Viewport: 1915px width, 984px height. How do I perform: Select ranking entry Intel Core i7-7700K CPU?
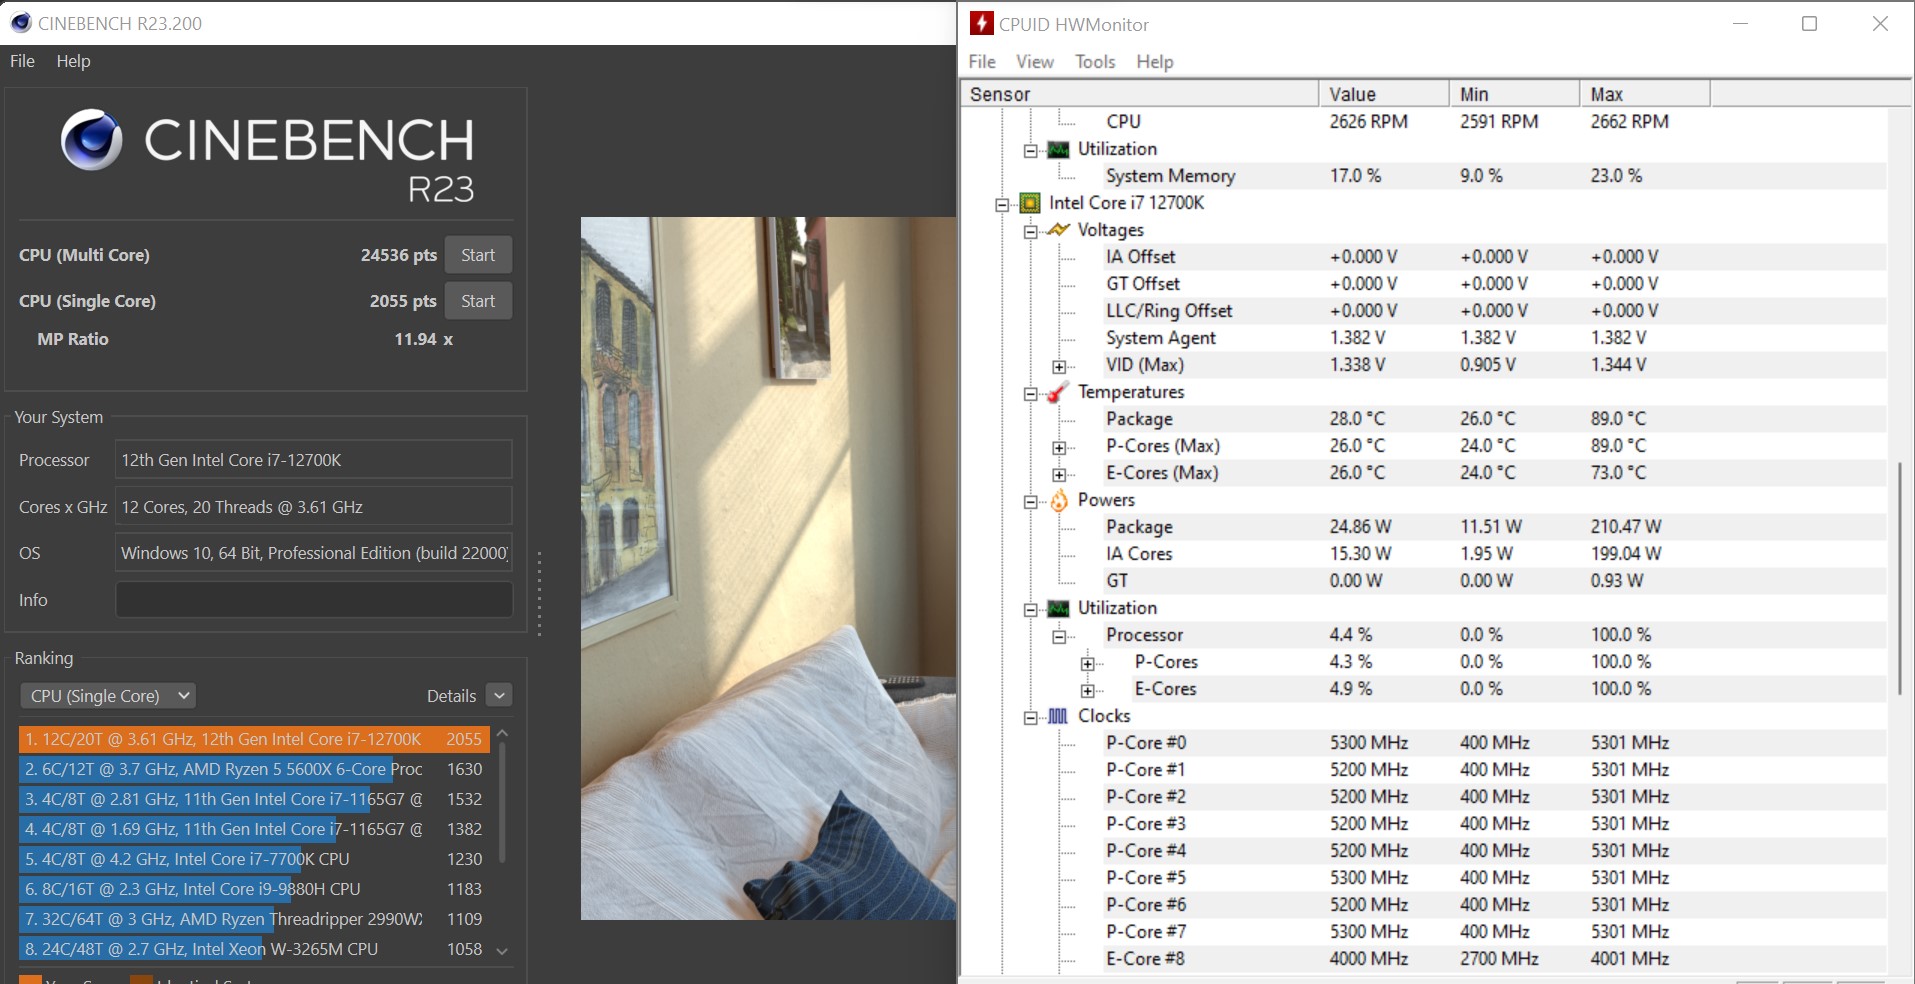254,859
